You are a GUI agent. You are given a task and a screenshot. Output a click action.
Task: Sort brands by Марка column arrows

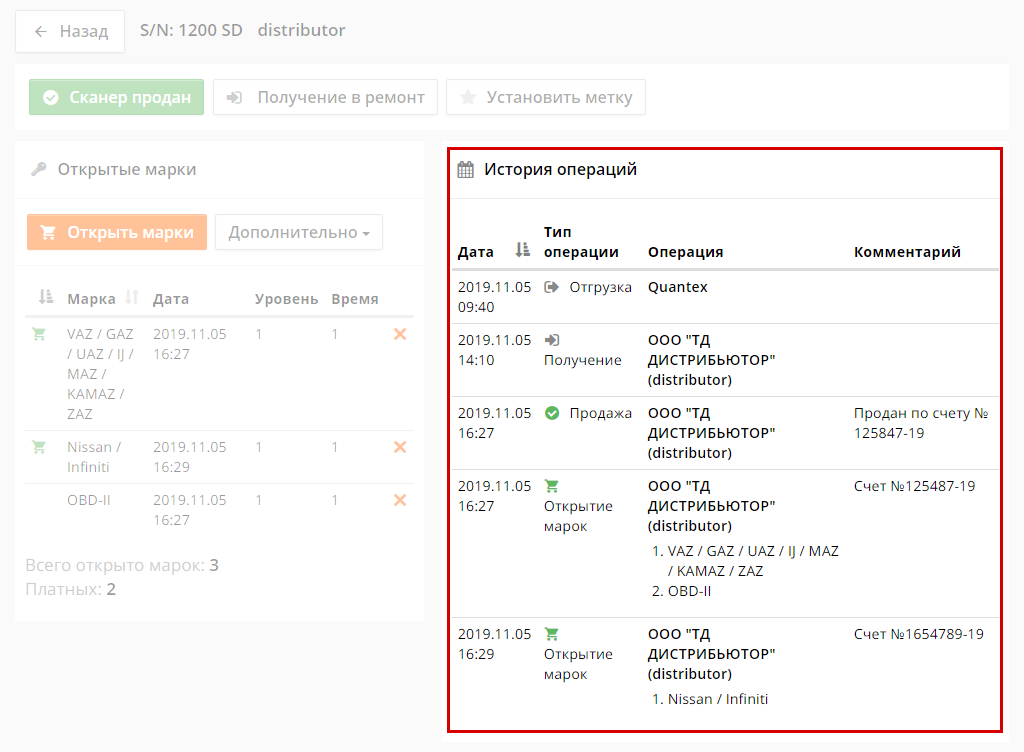pyautogui.click(x=131, y=298)
